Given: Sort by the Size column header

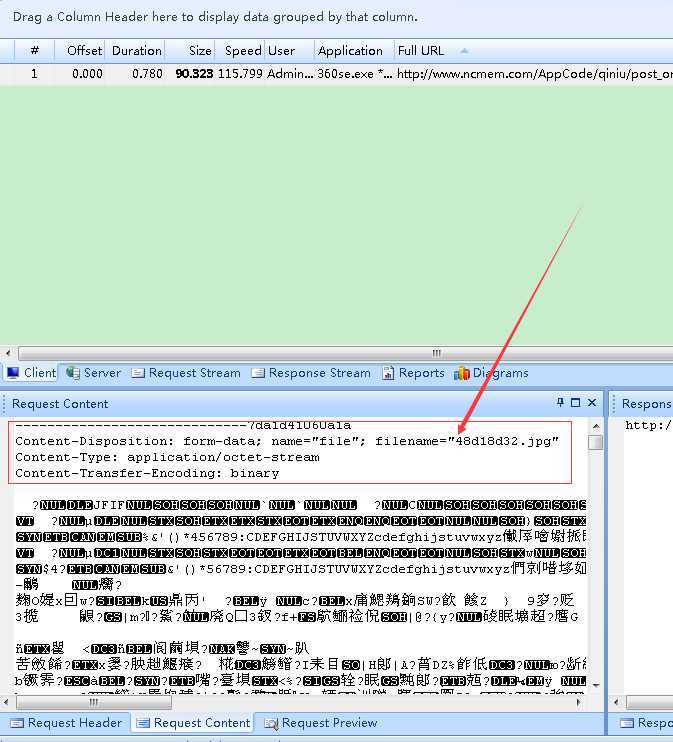Looking at the screenshot, I should (x=190, y=51).
